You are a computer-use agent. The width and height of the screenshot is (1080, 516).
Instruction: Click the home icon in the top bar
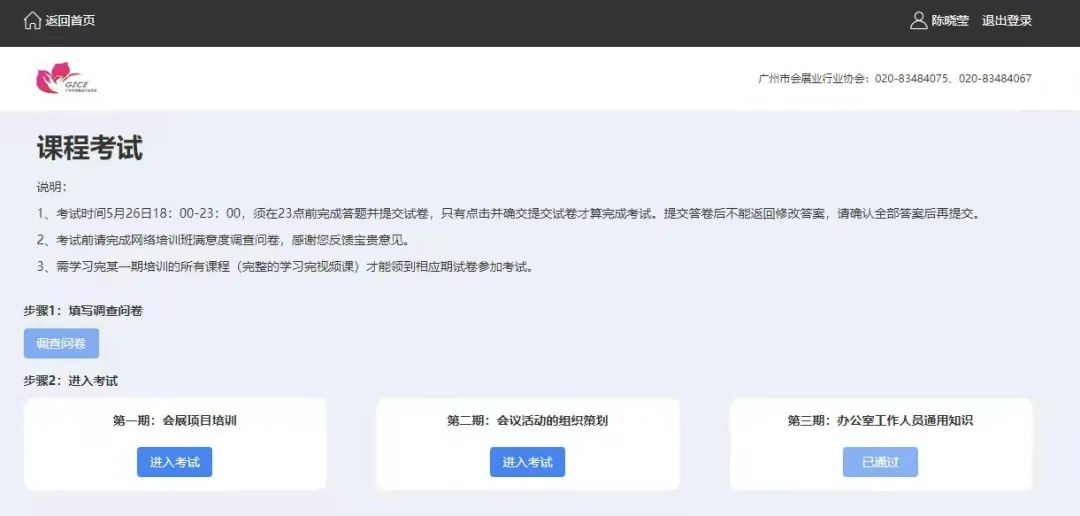pos(32,21)
